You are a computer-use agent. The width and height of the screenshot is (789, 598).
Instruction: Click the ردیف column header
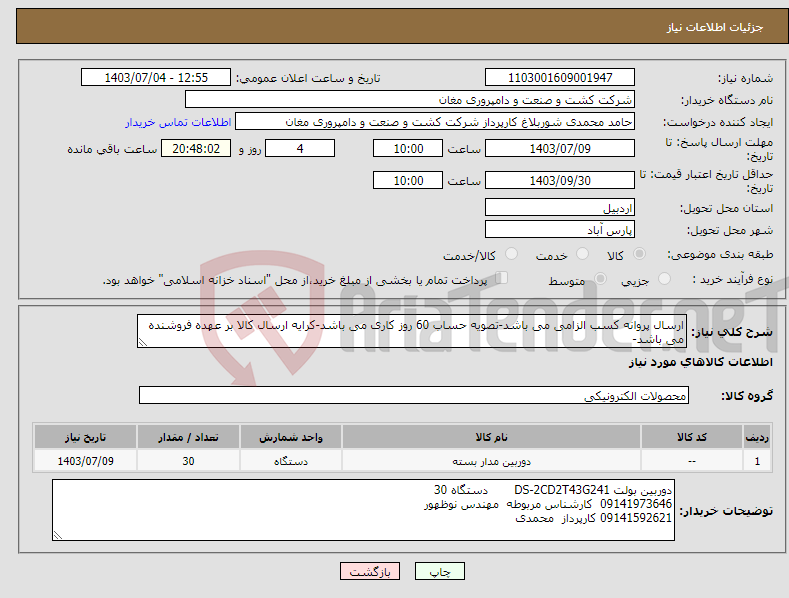[x=757, y=437]
